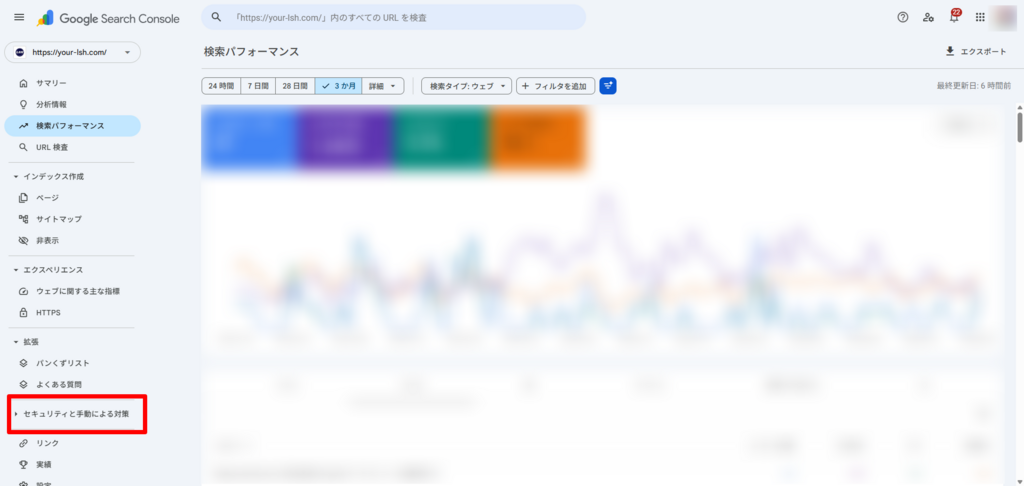This screenshot has width=1024, height=486.
Task: Click the orange metric card
Action: pyautogui.click(x=537, y=137)
